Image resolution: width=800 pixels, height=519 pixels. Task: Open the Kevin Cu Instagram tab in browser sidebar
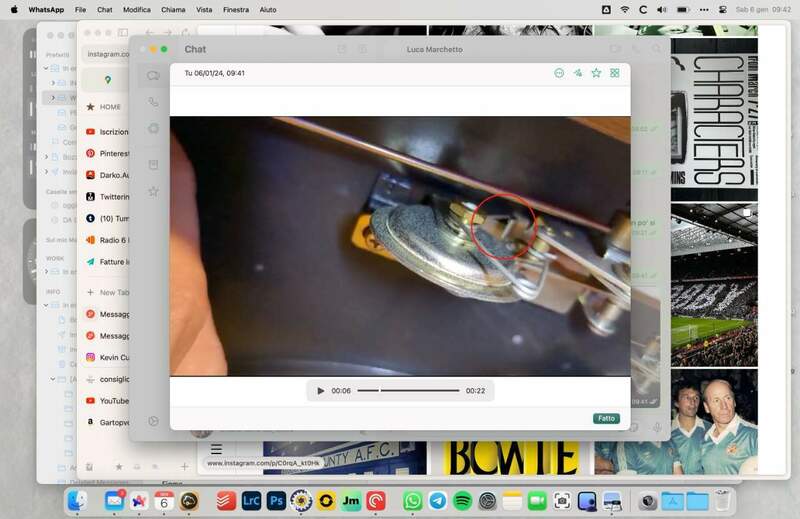[x=107, y=357]
